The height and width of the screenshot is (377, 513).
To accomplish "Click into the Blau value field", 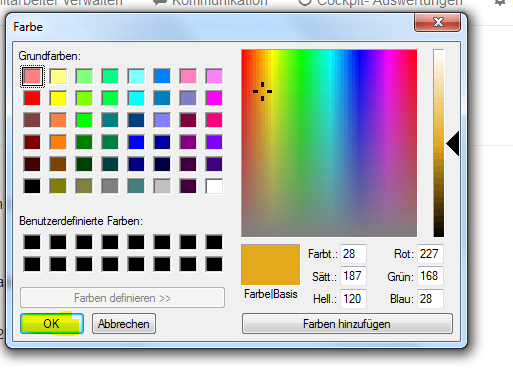I will [x=430, y=299].
